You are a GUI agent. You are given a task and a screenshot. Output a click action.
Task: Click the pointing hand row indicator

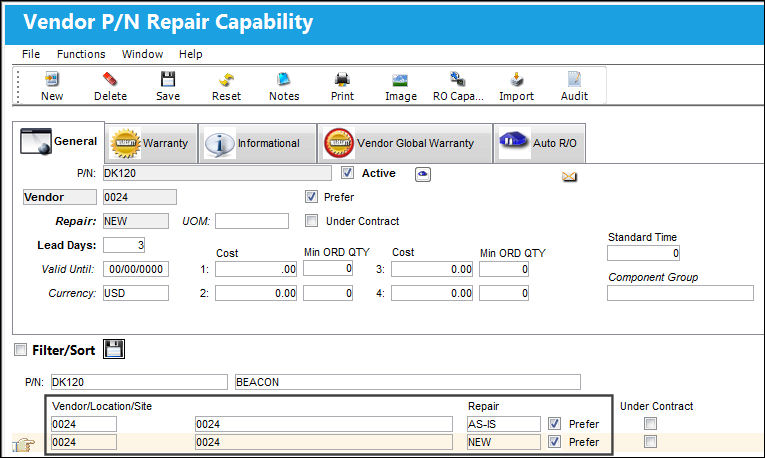click(23, 444)
